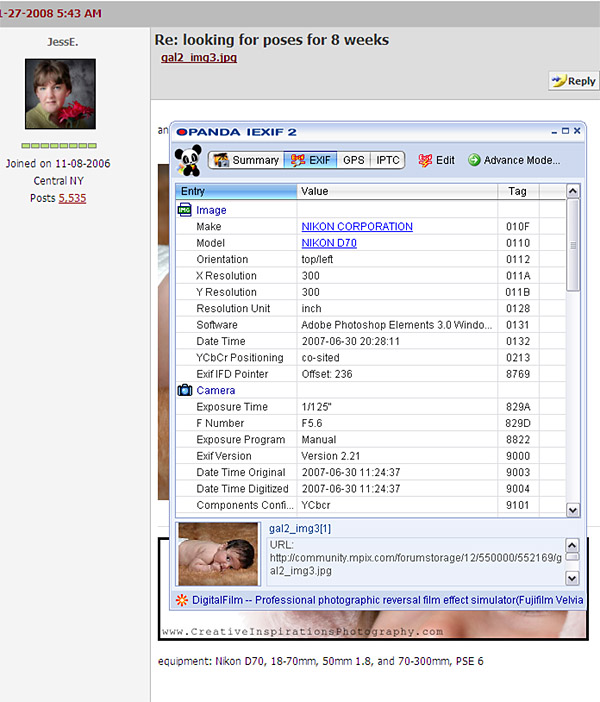Click the Adobe Photoshop Elements value
Image resolution: width=600 pixels, height=702 pixels.
click(x=397, y=325)
